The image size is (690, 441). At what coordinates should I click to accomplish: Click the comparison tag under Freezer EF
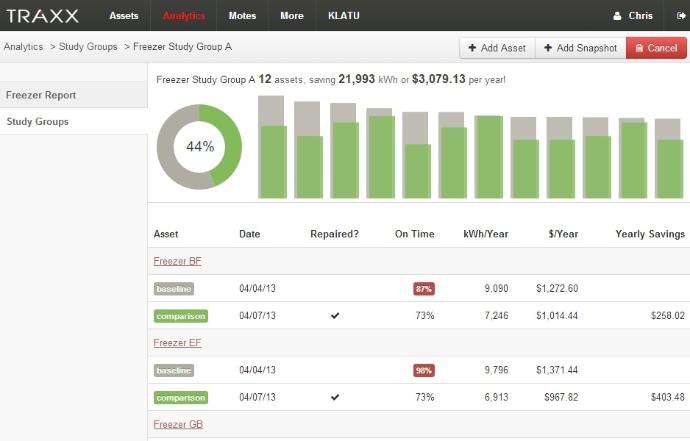(180, 397)
